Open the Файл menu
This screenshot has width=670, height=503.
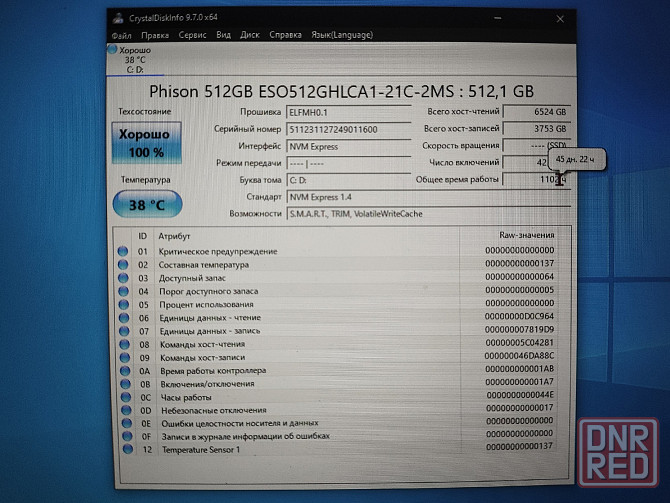pyautogui.click(x=122, y=35)
